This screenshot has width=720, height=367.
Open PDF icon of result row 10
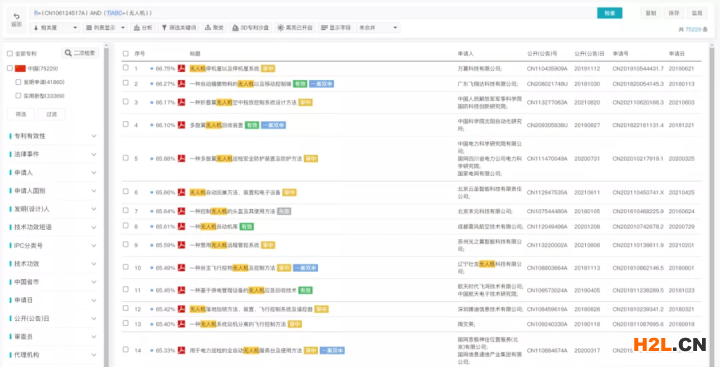[181, 267]
